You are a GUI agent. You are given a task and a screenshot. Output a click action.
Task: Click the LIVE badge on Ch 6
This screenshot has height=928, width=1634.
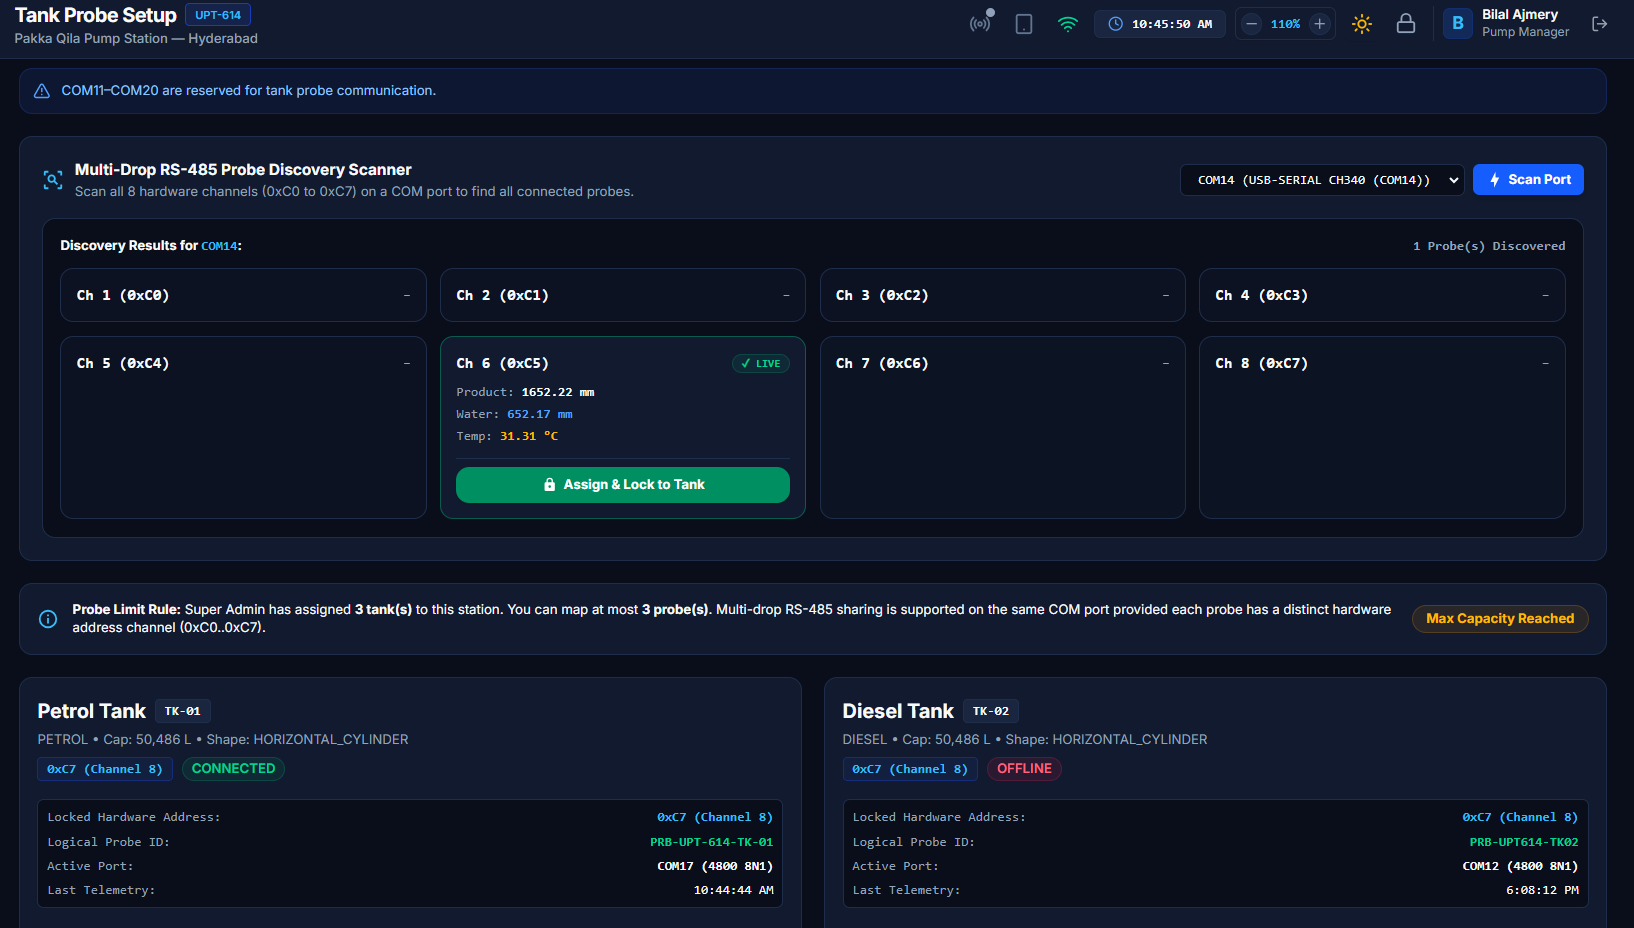(761, 364)
